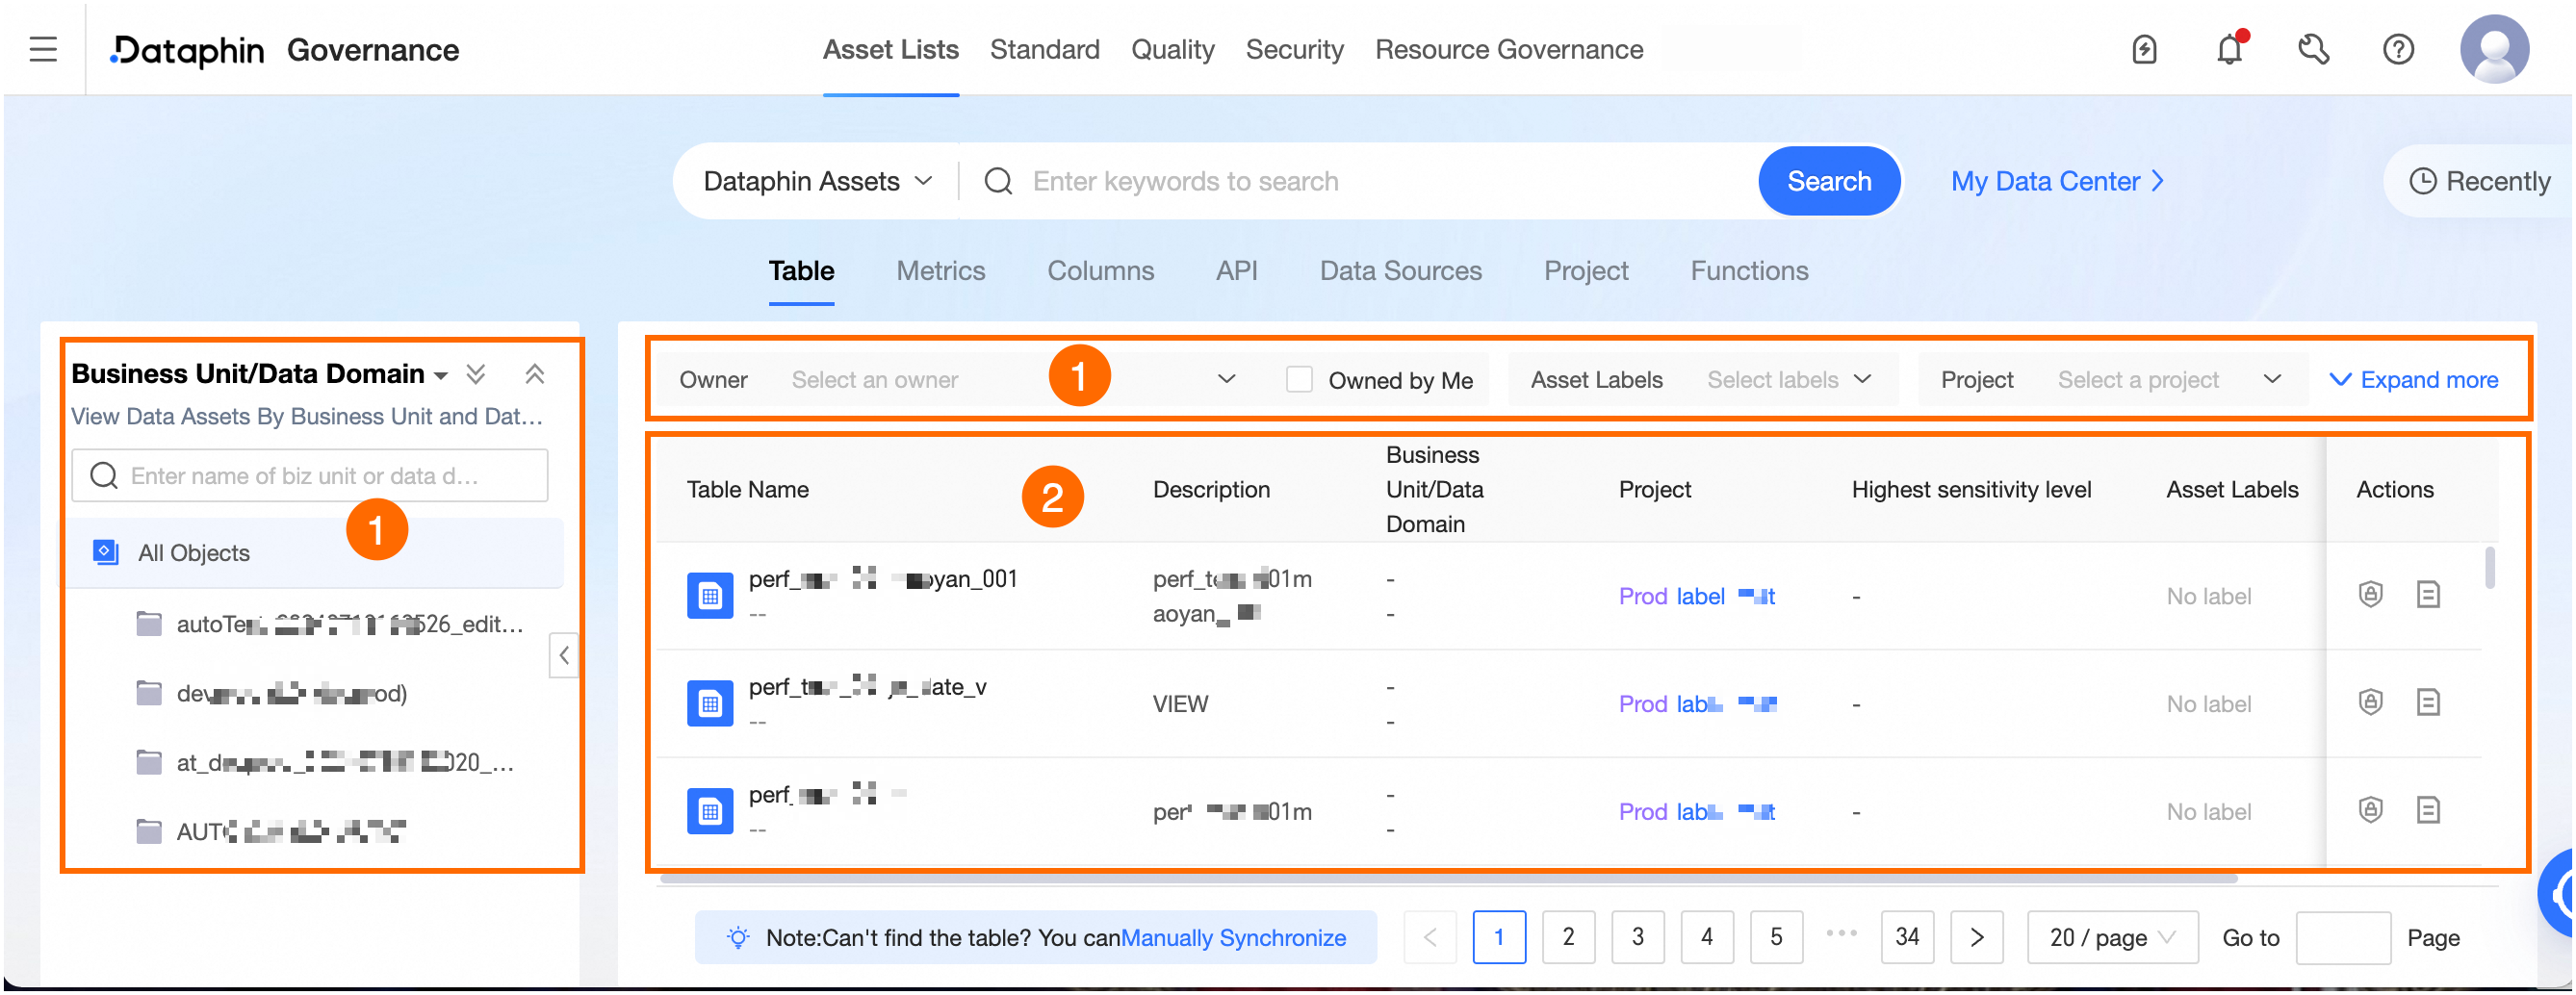The height and width of the screenshot is (995, 2576).
Task: Go to page 2
Action: pos(1568,938)
